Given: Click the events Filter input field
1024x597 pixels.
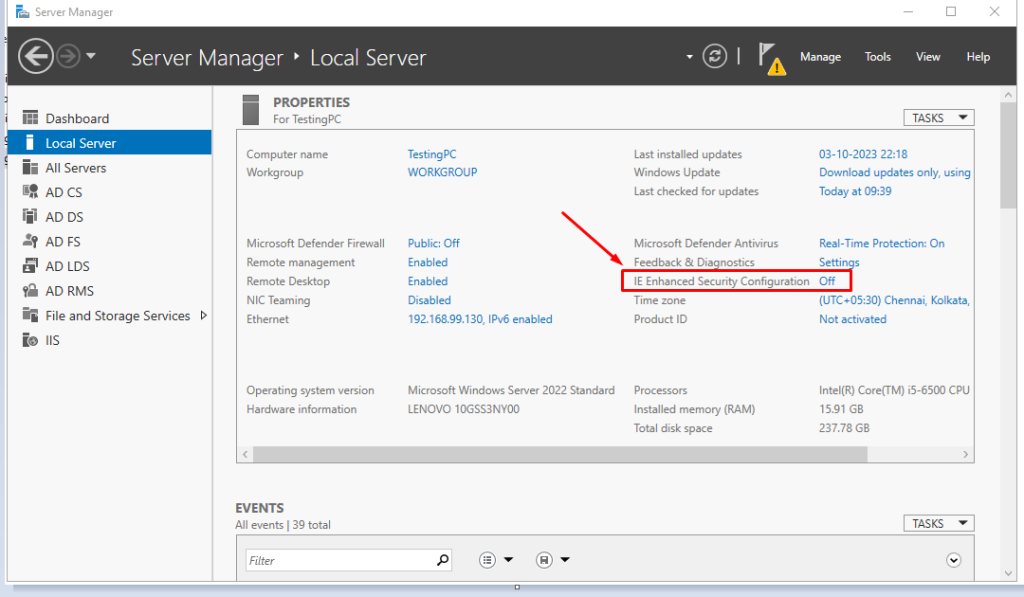Looking at the screenshot, I should pyautogui.click(x=340, y=561).
